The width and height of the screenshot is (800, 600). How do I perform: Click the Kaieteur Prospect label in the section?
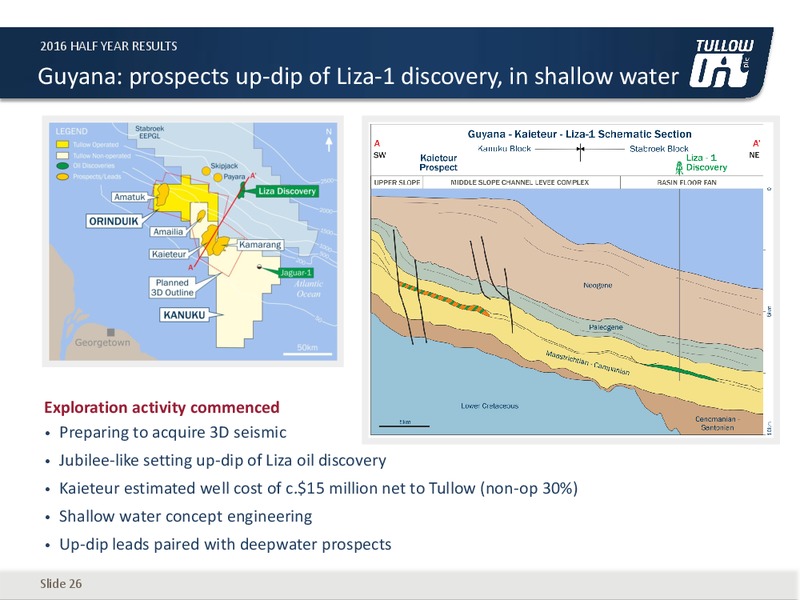pos(438,162)
